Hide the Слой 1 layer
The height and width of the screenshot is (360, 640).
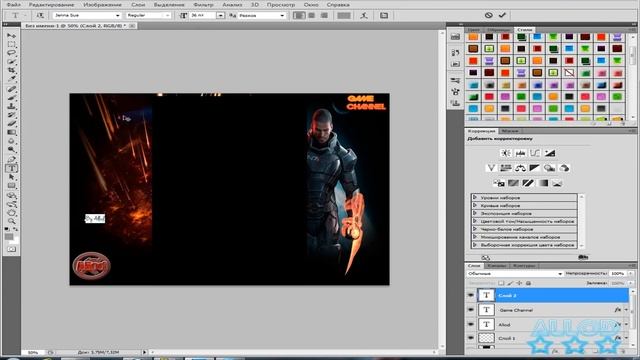coord(471,338)
